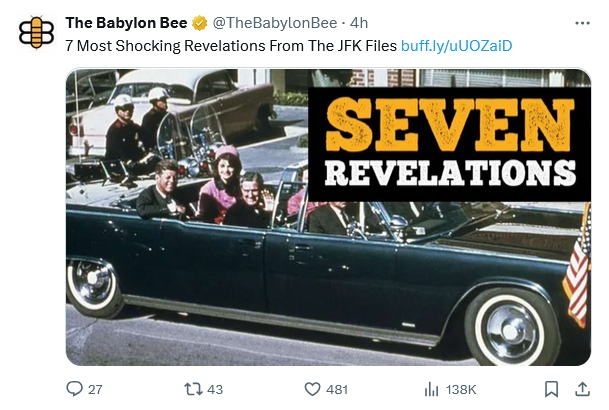The width and height of the screenshot is (609, 410).
Task: Open the motorcade car photo
Action: coord(328,217)
